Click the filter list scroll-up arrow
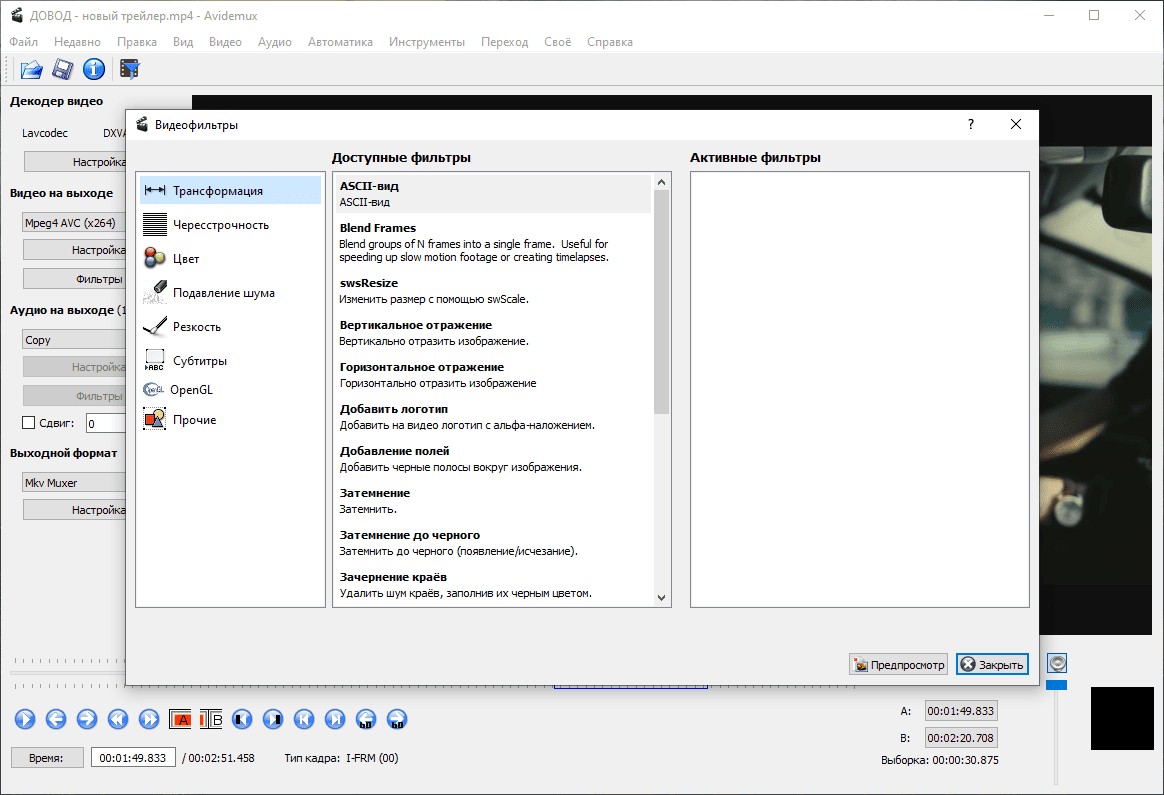 click(661, 182)
